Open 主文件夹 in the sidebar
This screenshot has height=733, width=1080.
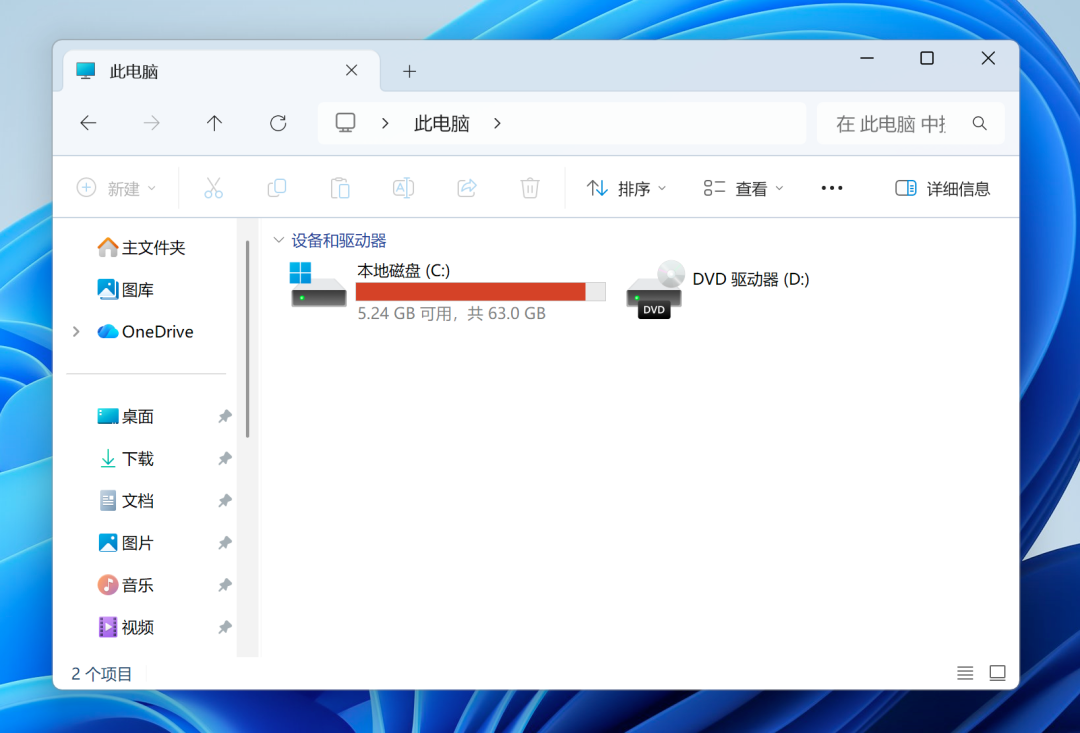(141, 247)
